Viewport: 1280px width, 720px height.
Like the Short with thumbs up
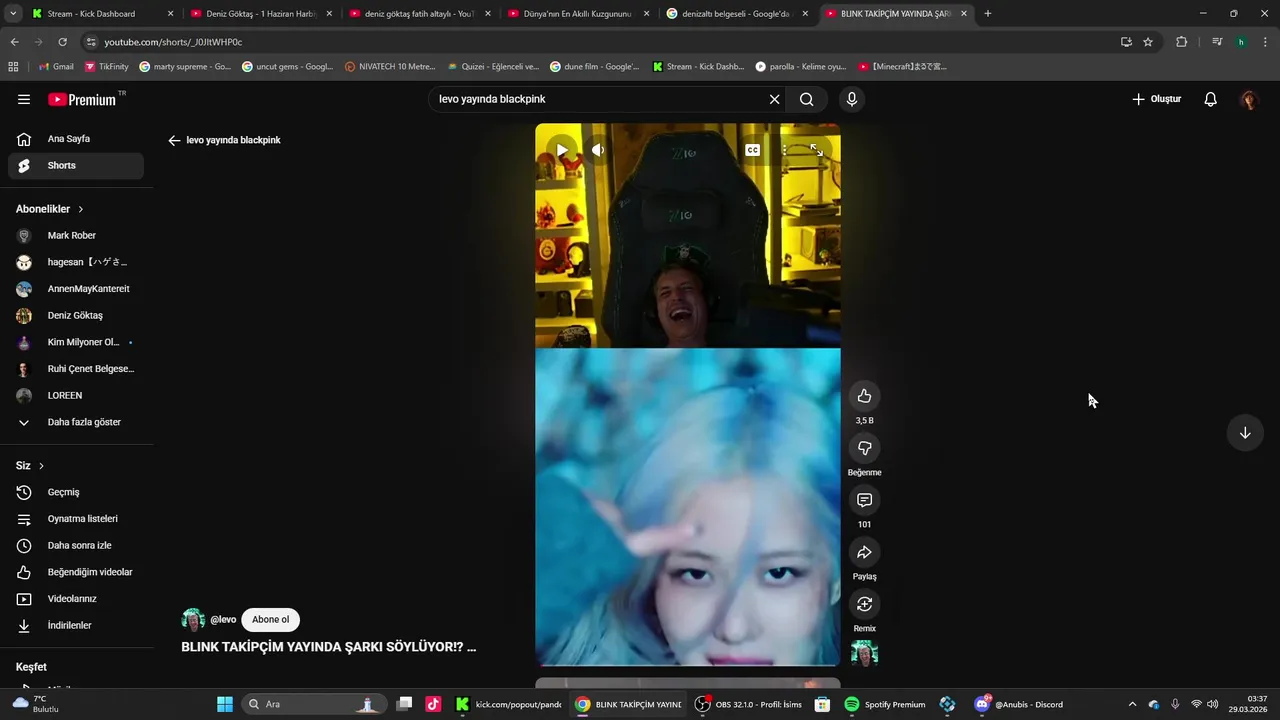[x=864, y=396]
